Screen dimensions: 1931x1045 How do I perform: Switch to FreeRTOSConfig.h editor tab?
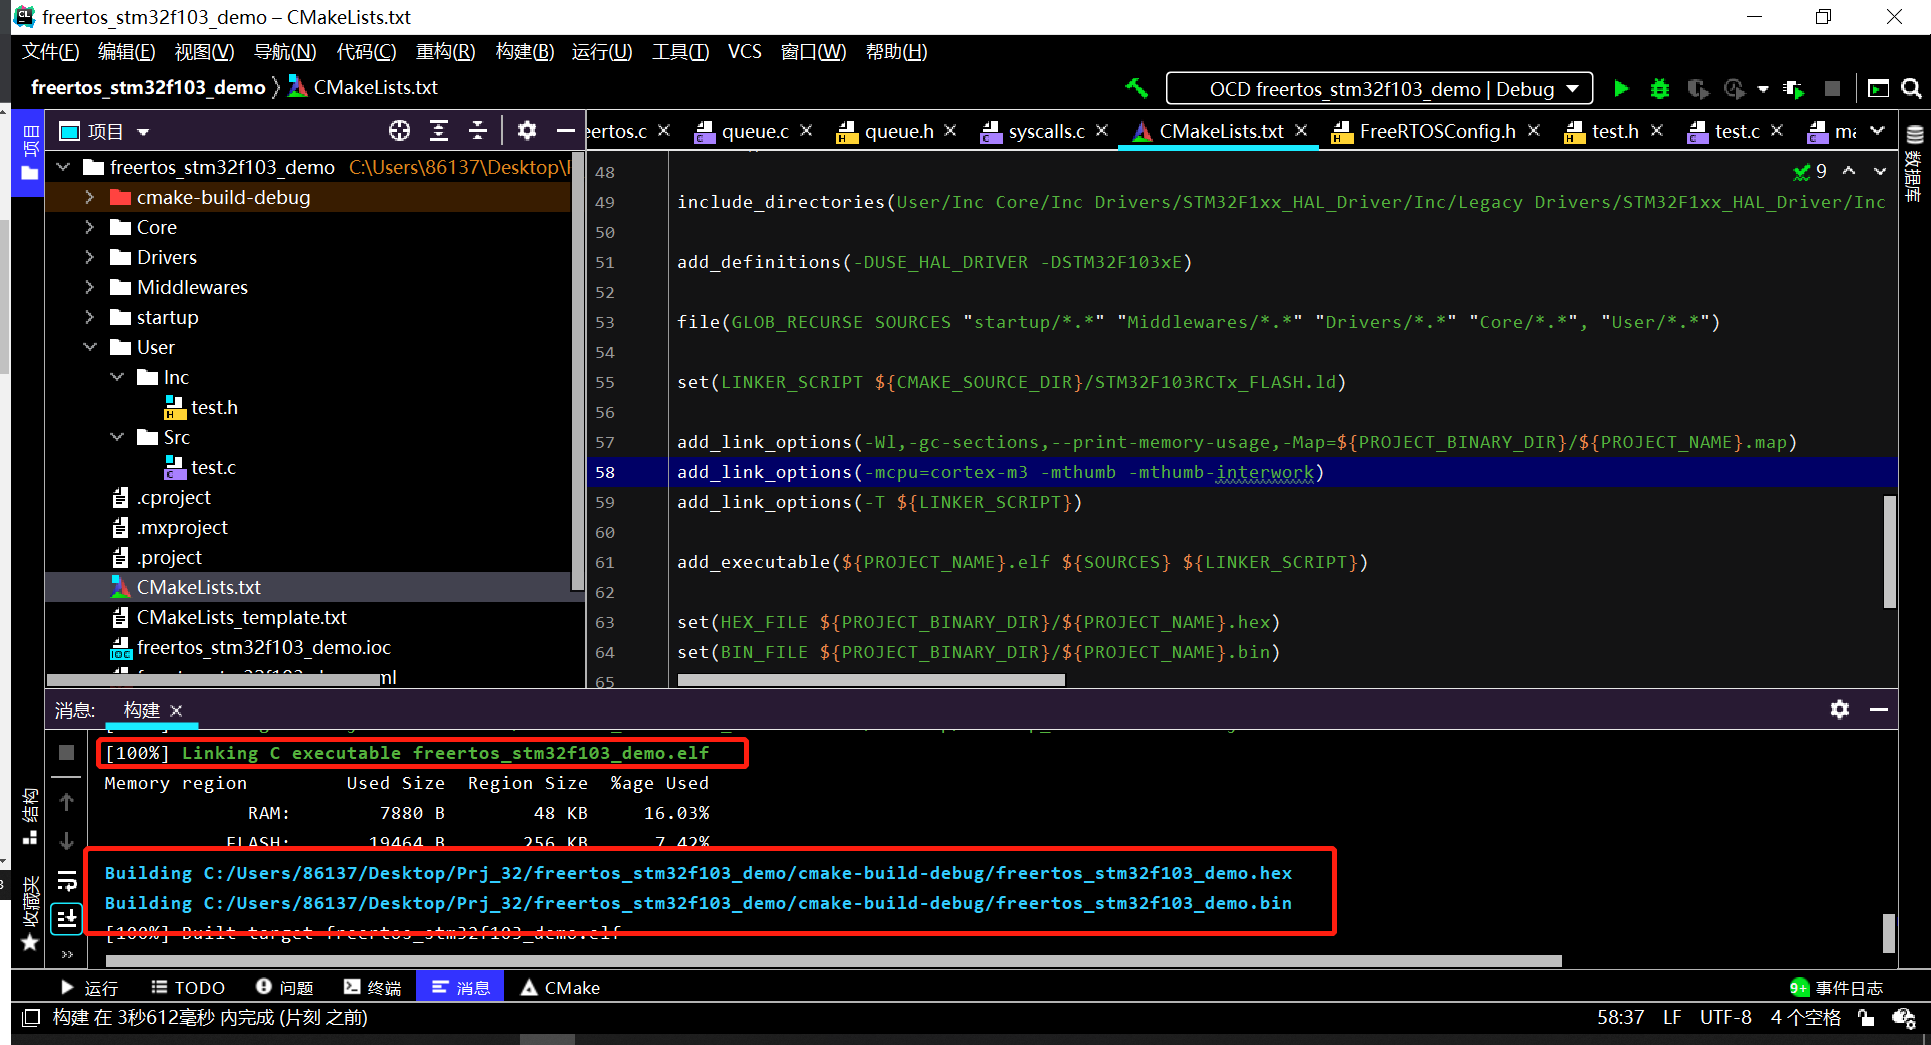click(x=1437, y=131)
